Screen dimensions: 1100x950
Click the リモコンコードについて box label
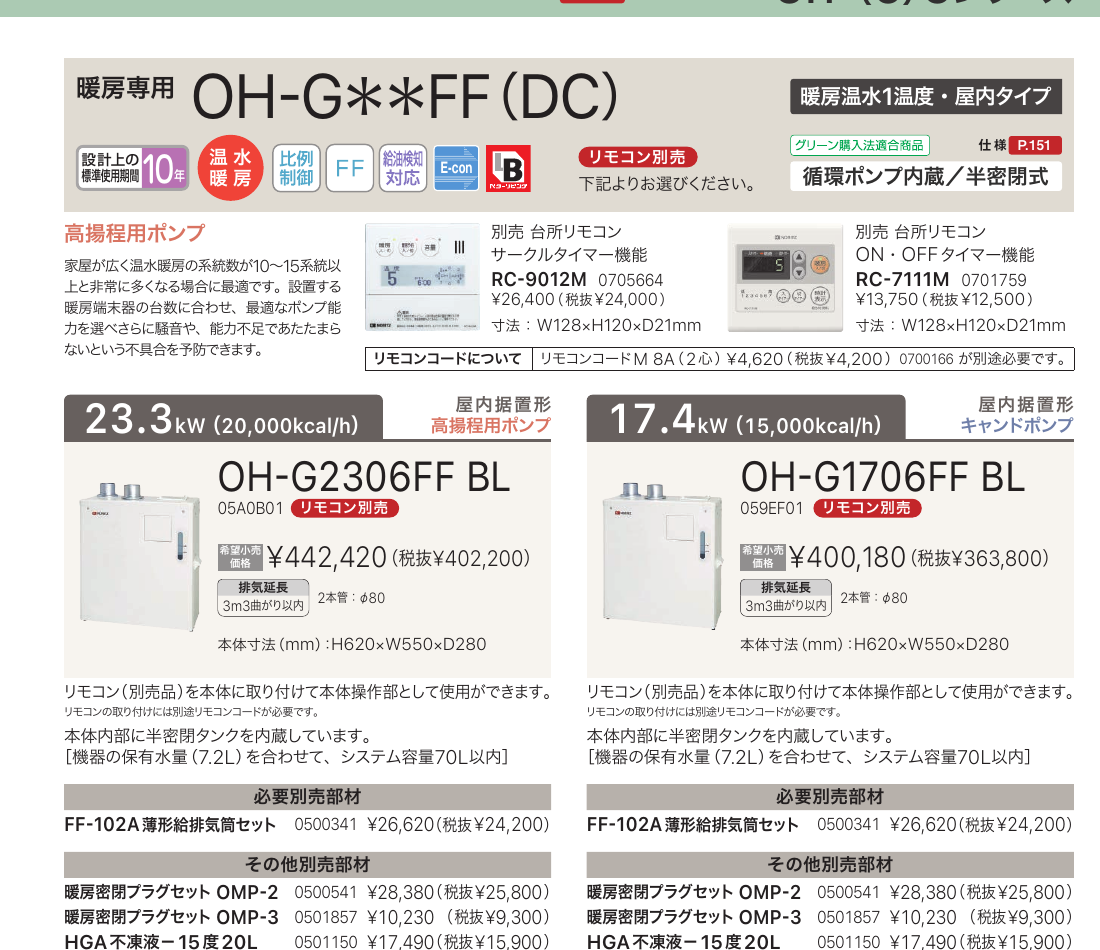[448, 359]
